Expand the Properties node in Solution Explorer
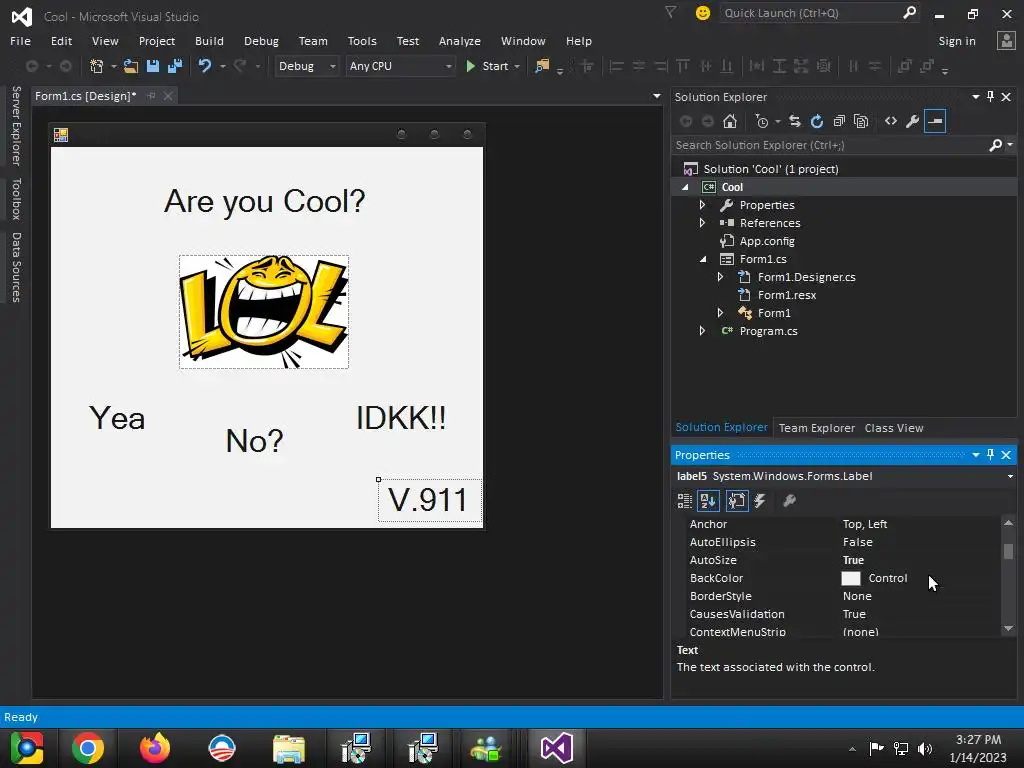 702,205
